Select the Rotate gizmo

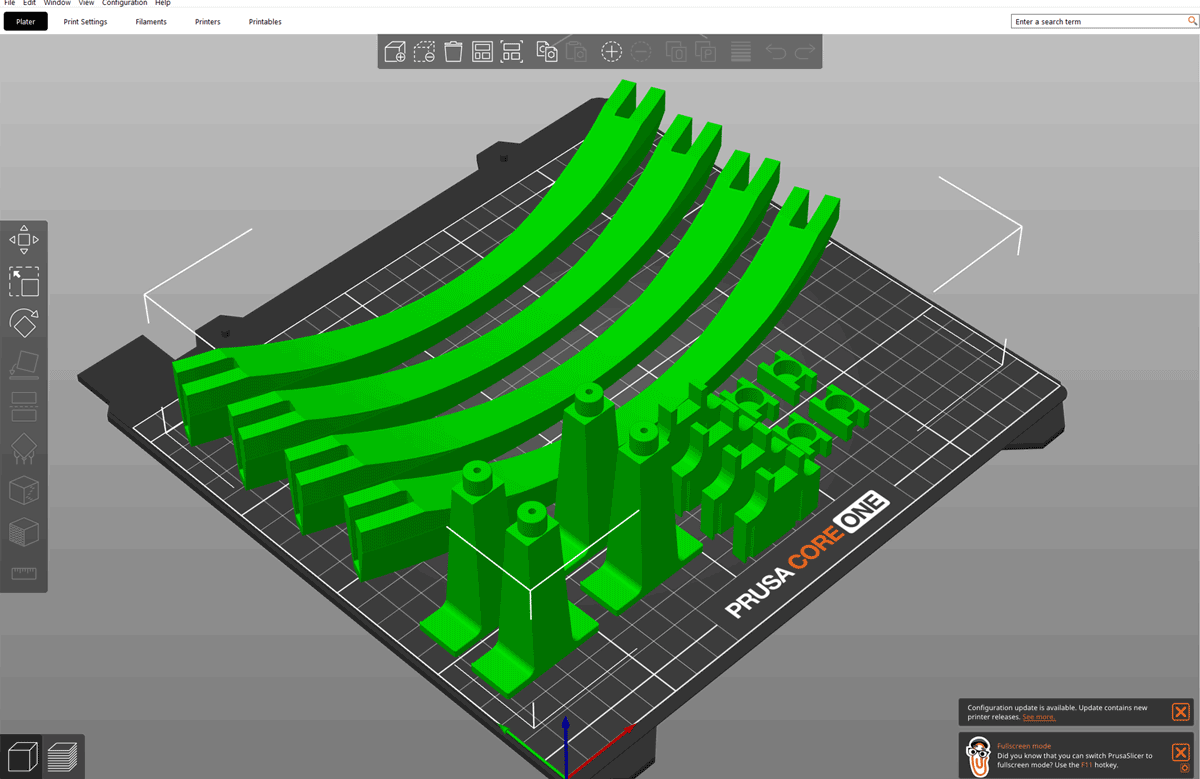coord(24,323)
